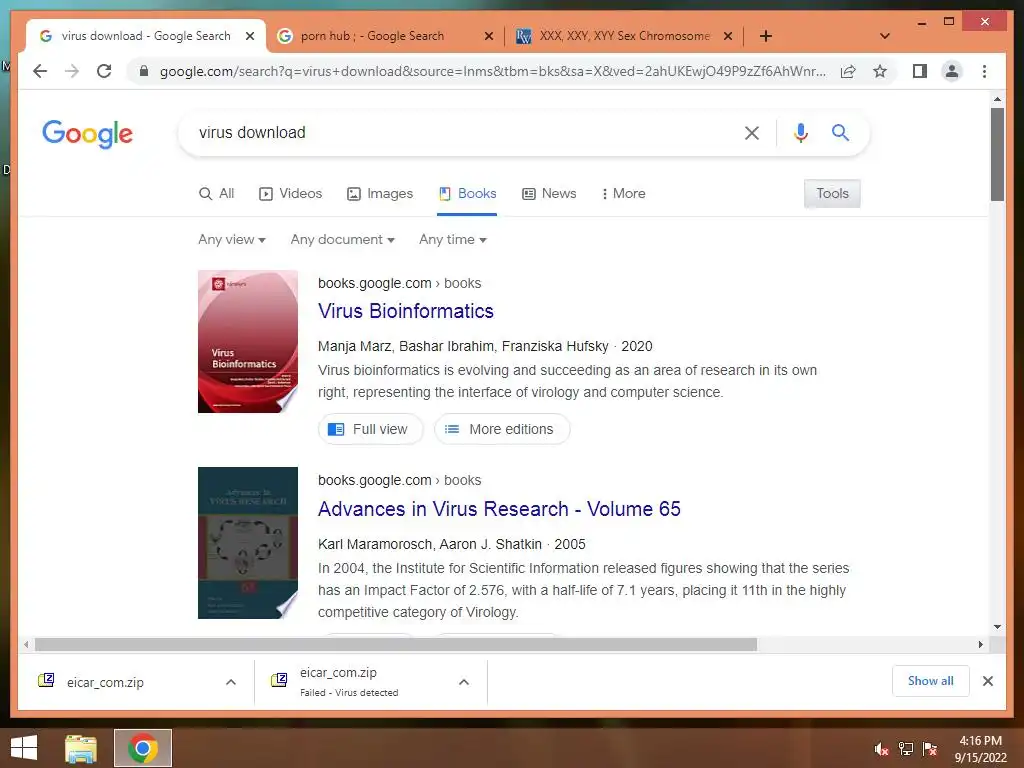The height and width of the screenshot is (768, 1024).
Task: Click the Virus Bioinformatics cover thumbnail
Action: tap(248, 342)
